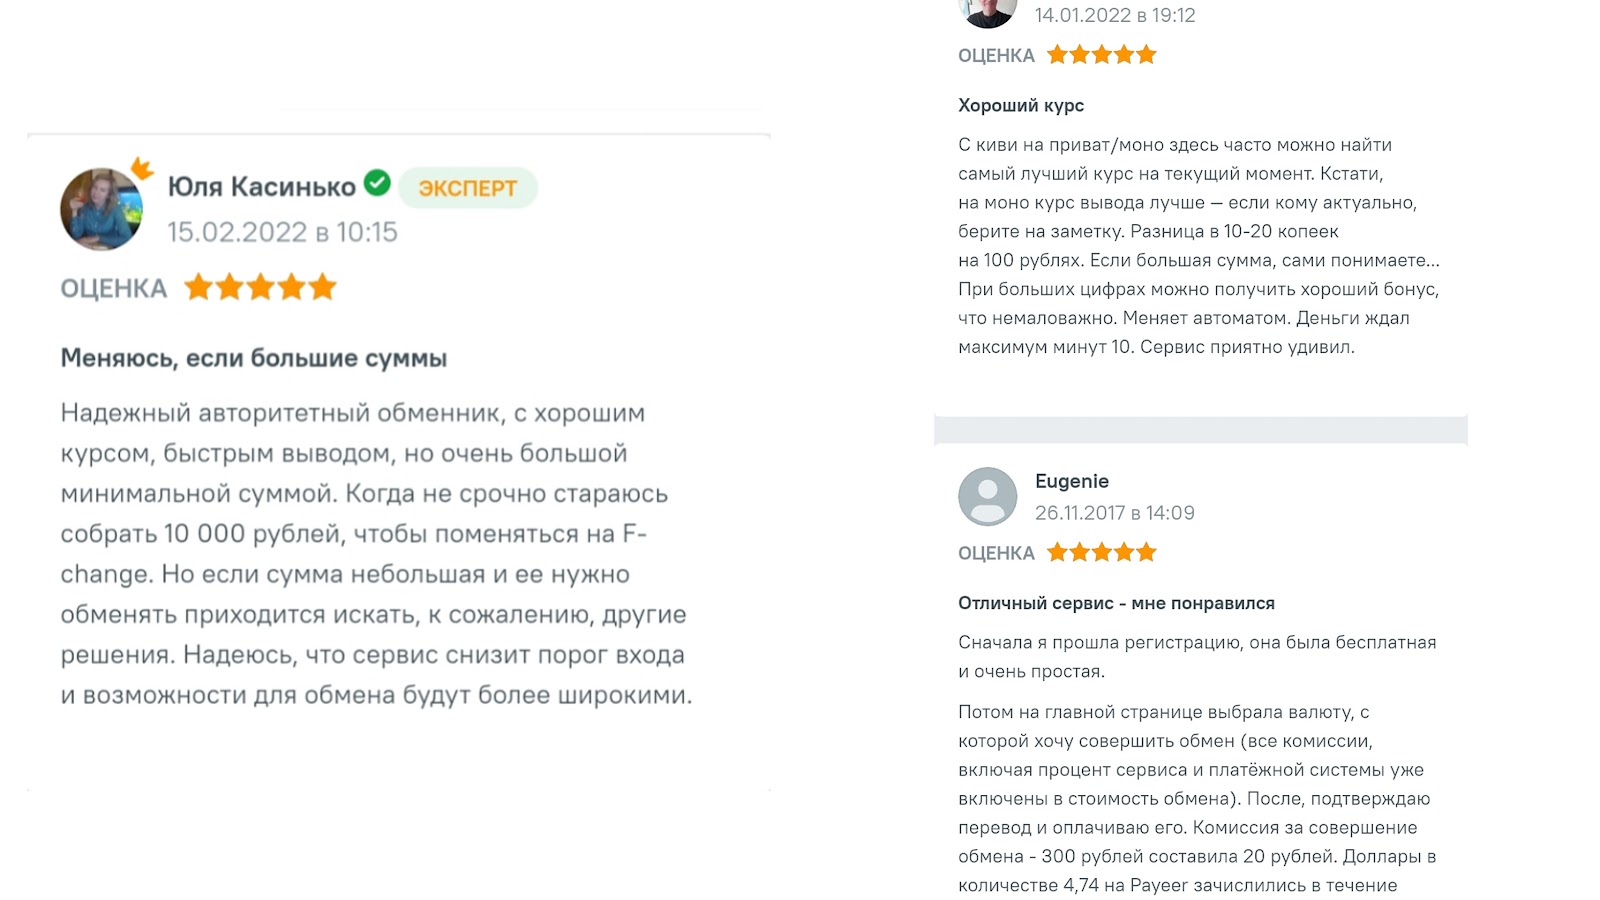Click the 14.01.2022 в 19:12 timestamp
Viewport: 1600px width, 900px height.
tap(1114, 15)
